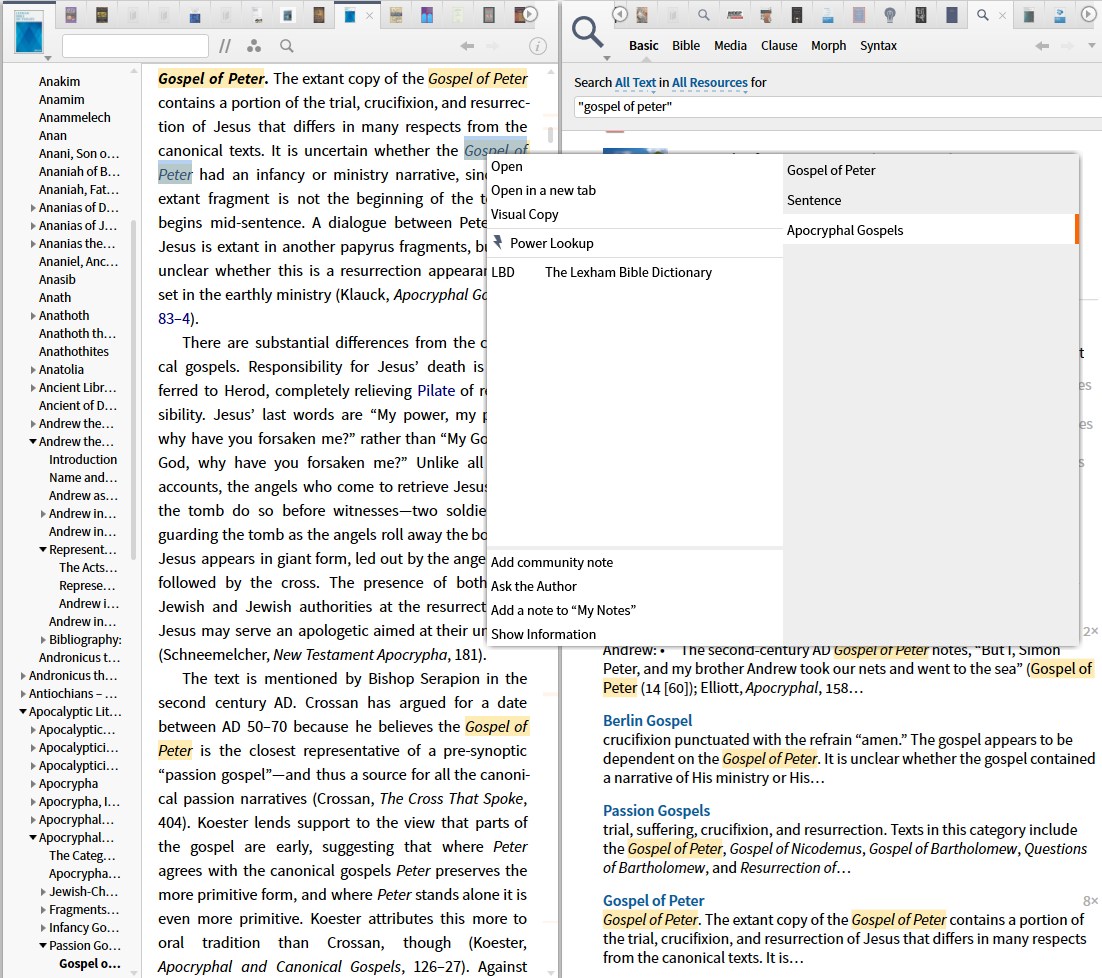The width and height of the screenshot is (1102, 978).
Task: Open the Introduction contents entry
Action: tap(83, 459)
